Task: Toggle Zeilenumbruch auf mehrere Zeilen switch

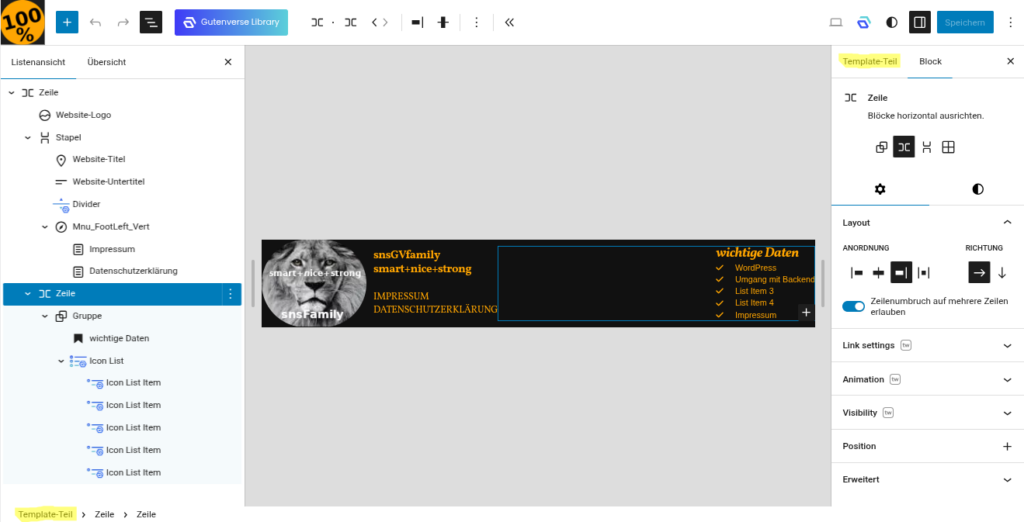Action: [853, 306]
